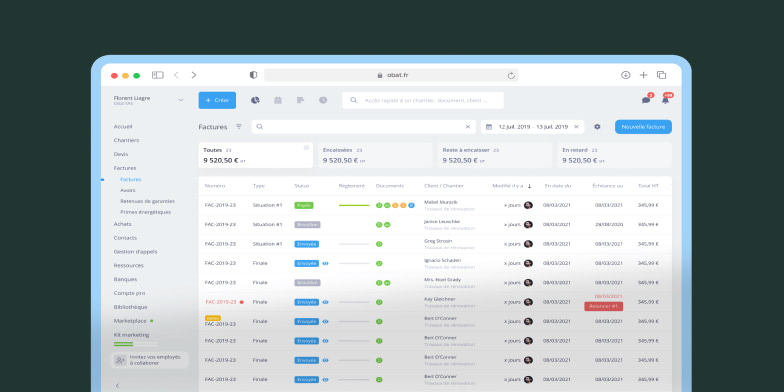Open Chantiers in the sidebar
This screenshot has height=392, width=784.
point(126,140)
